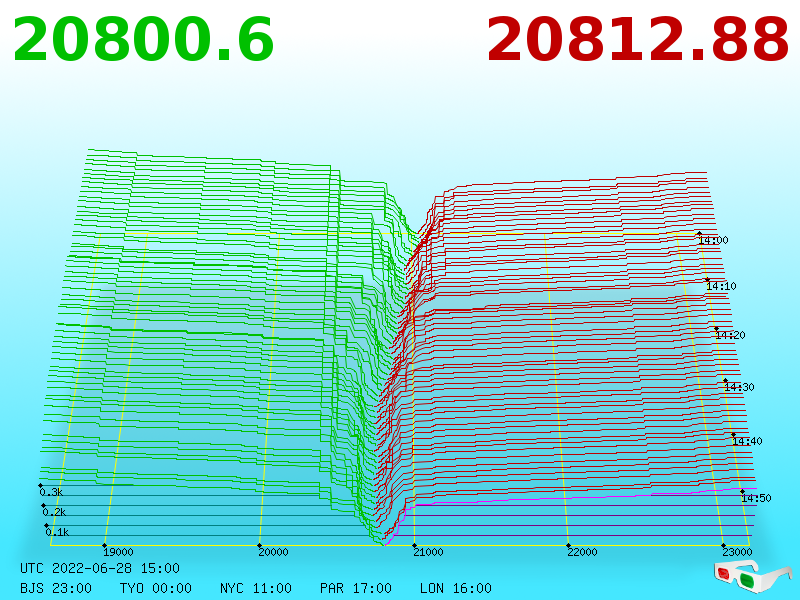This screenshot has height=600, width=800.
Task: Click the TYO 00:00 time
Action: [156, 588]
